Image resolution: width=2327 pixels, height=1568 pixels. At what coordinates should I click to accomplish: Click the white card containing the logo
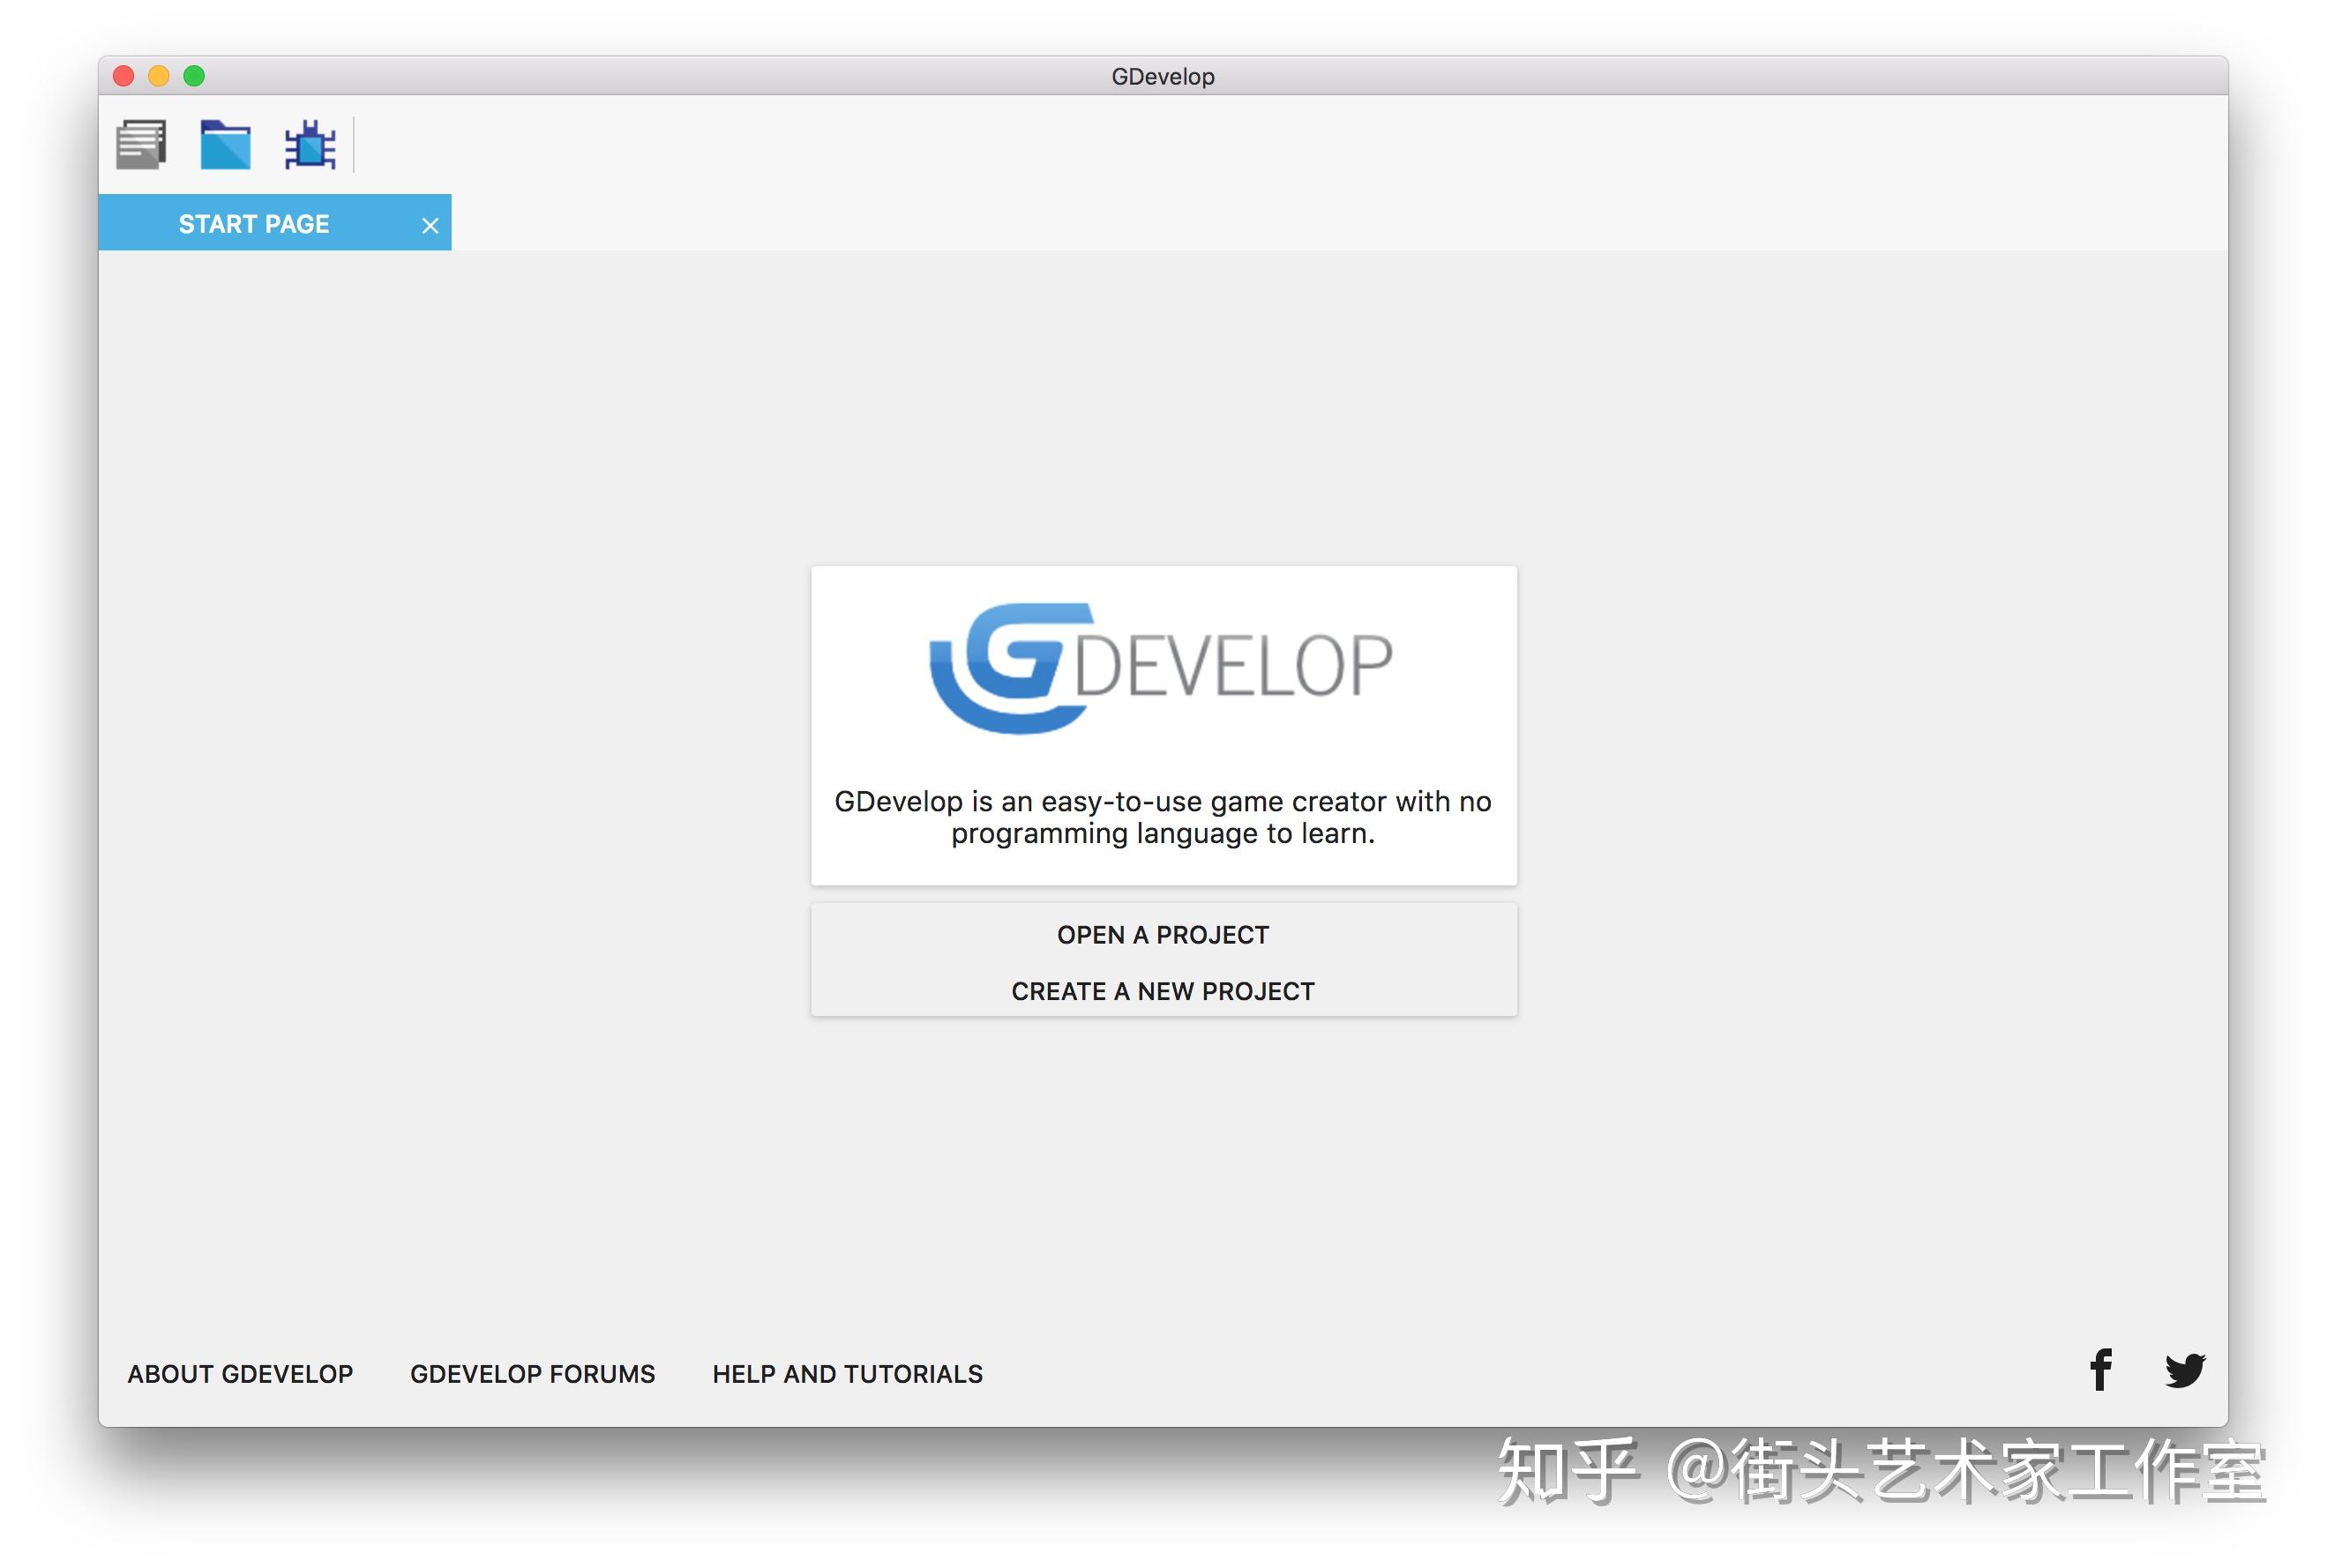[x=1162, y=725]
